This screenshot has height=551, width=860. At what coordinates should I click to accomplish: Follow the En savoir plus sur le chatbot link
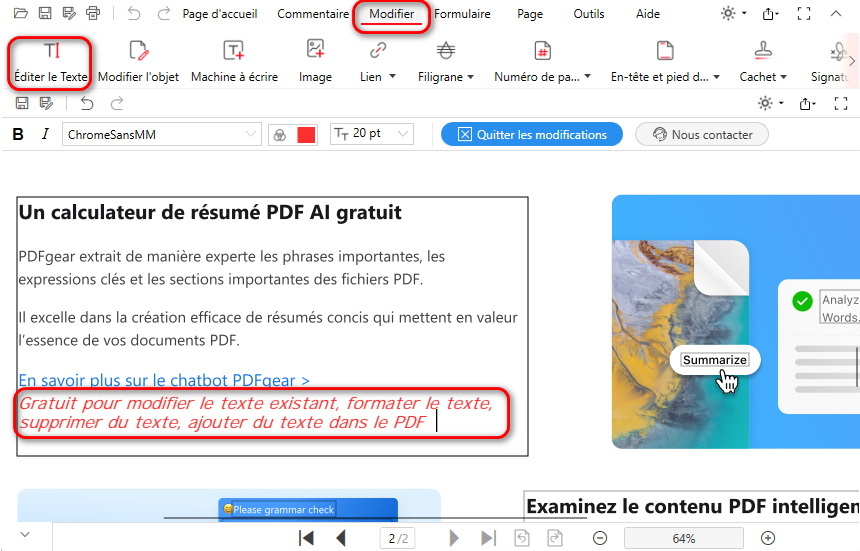click(164, 380)
